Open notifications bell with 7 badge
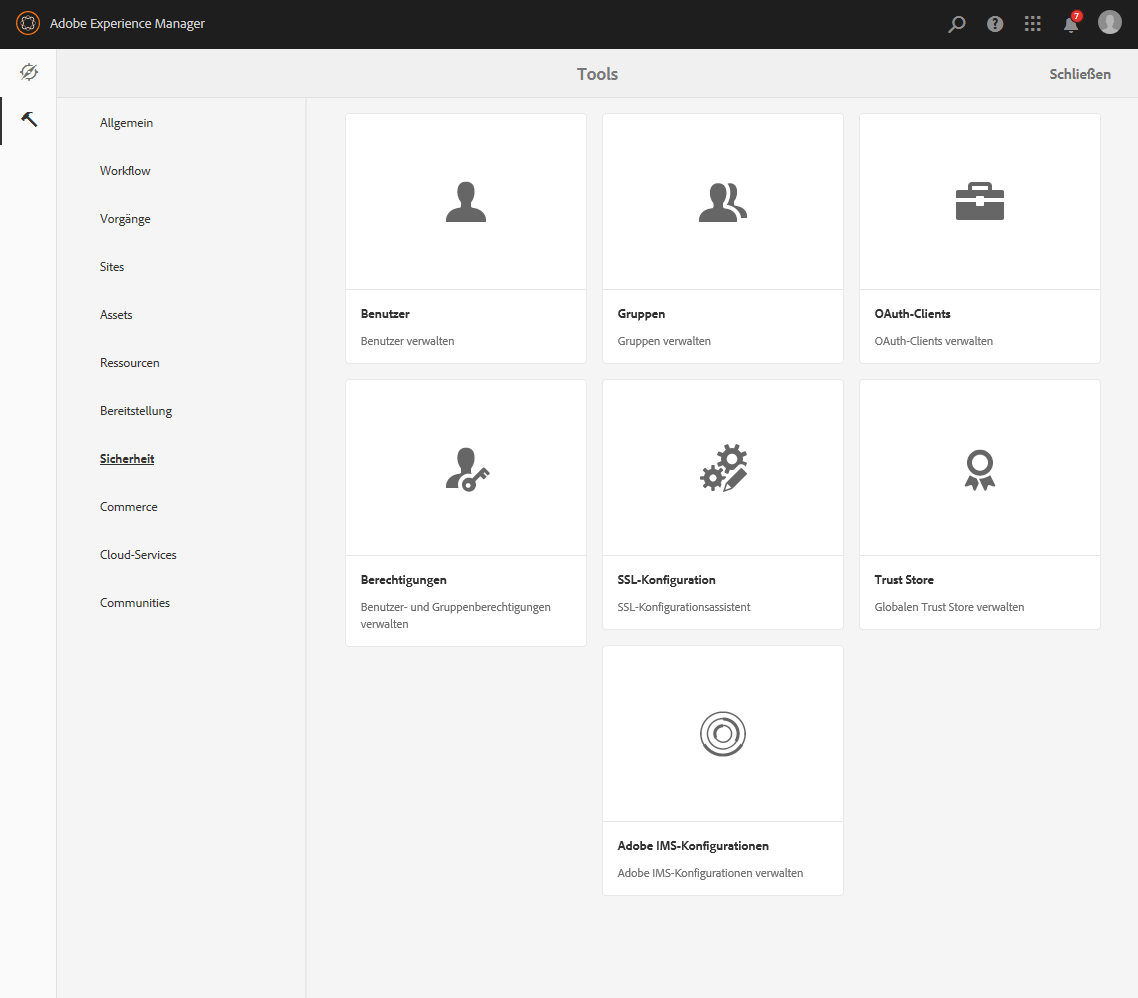The width and height of the screenshot is (1138, 998). click(1071, 23)
